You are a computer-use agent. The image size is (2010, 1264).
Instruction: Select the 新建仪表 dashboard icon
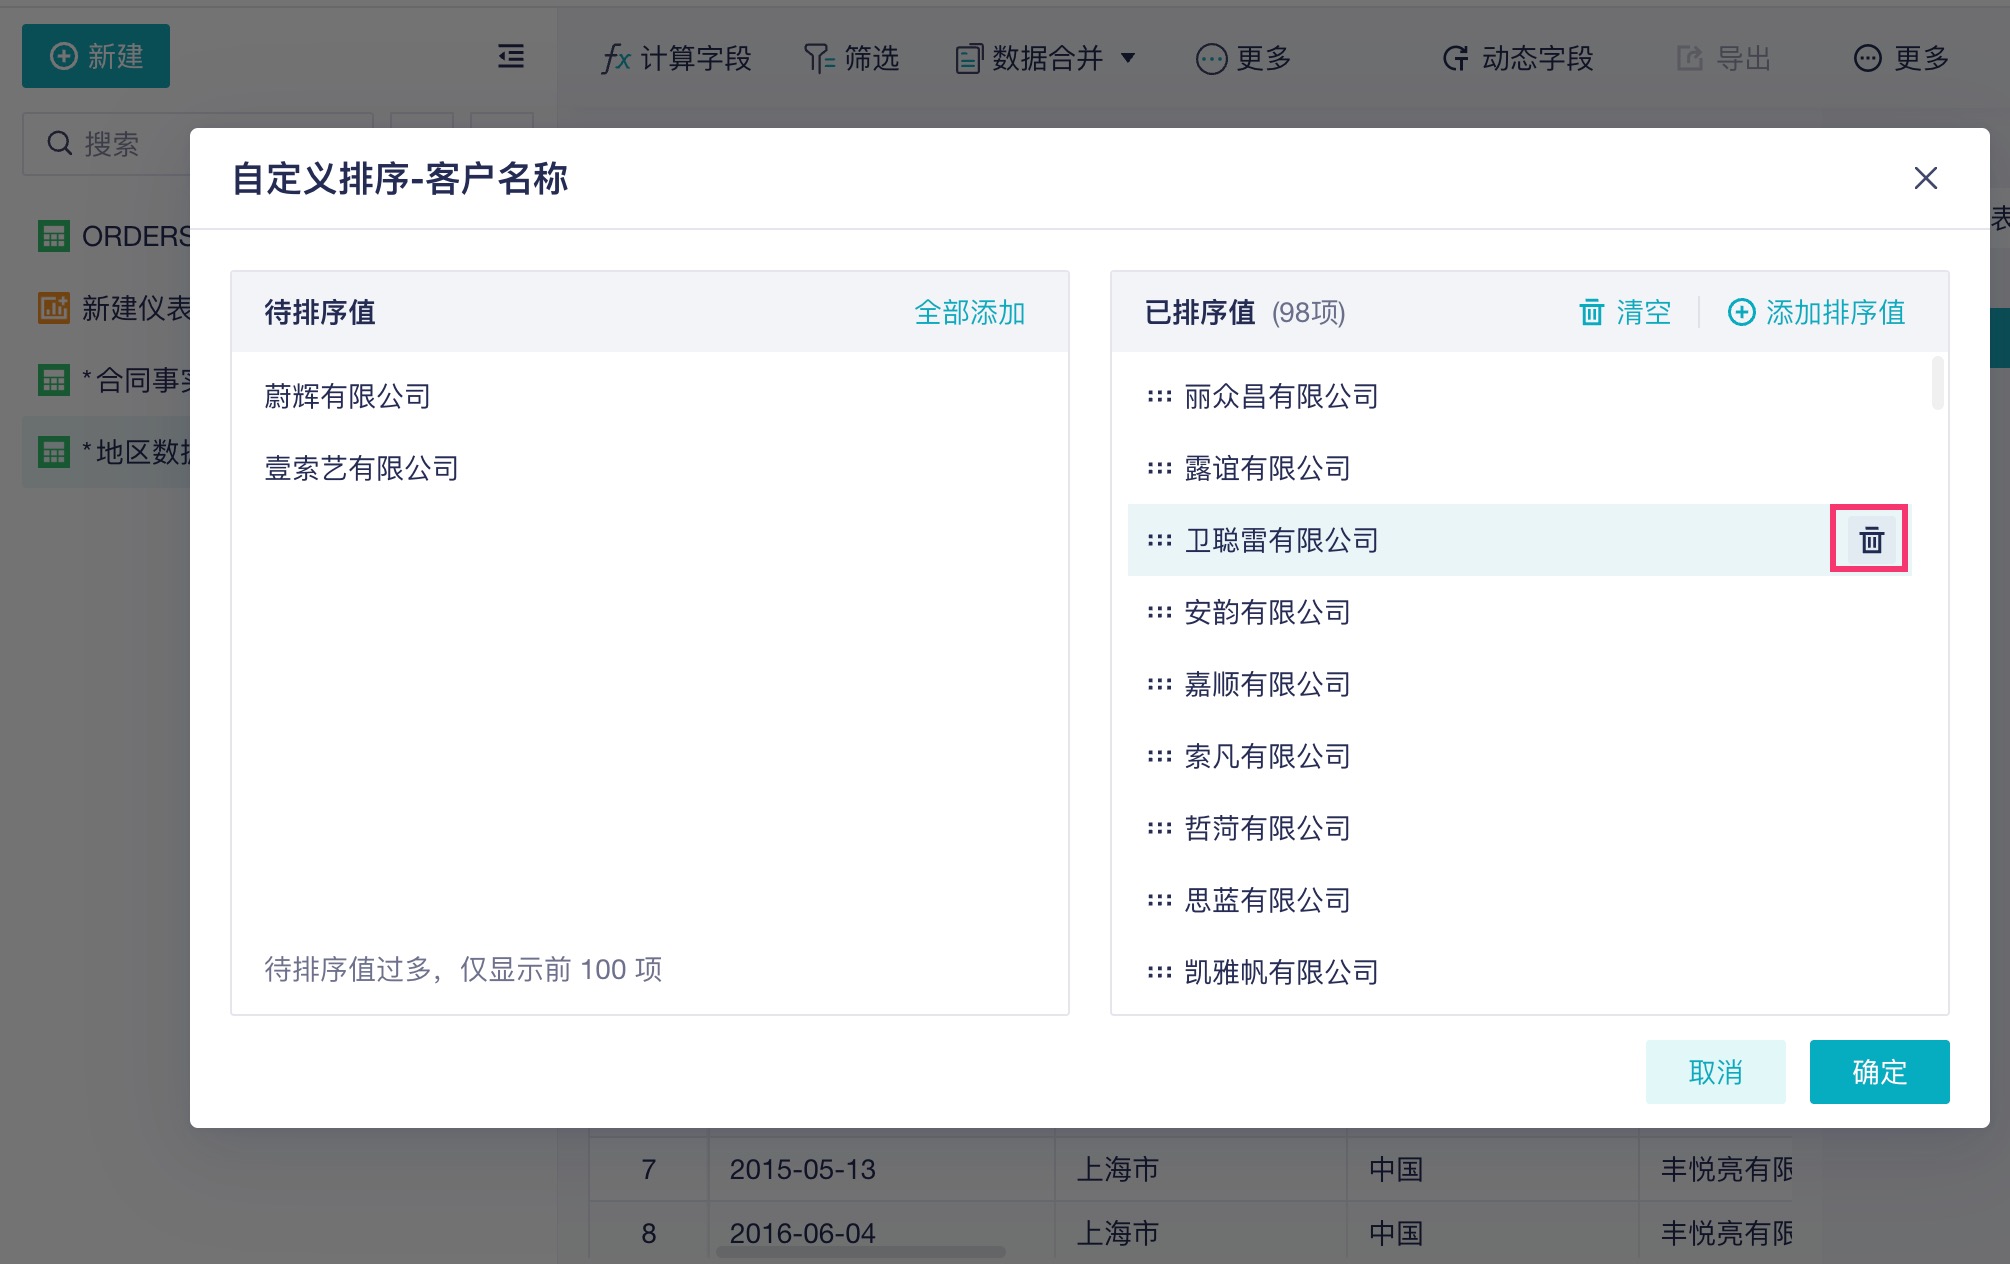[53, 309]
